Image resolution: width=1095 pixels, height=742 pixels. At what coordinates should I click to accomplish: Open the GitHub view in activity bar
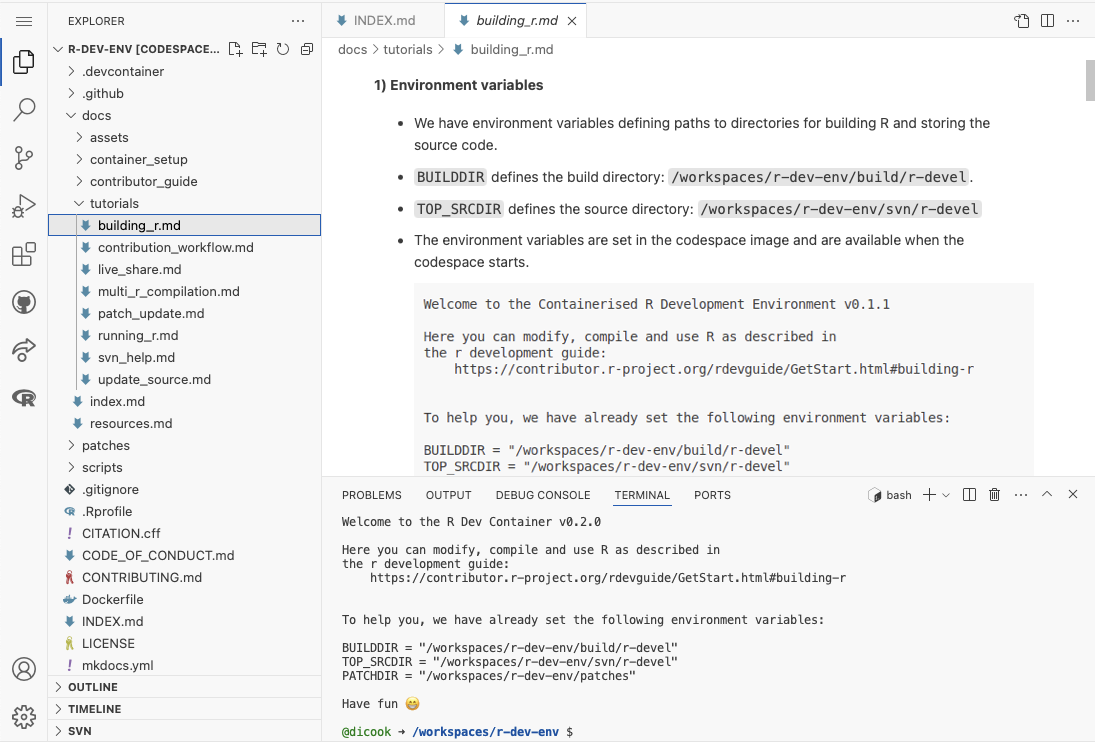(24, 302)
